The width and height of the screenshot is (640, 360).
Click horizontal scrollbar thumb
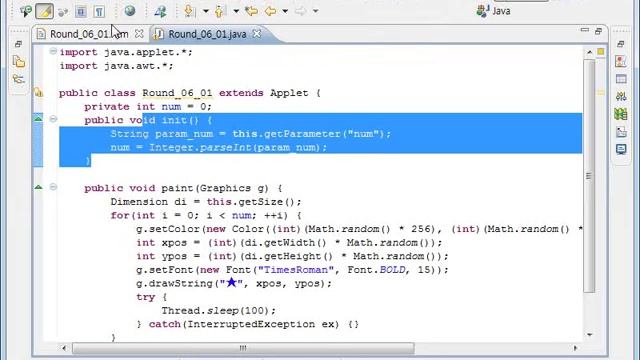pos(243,348)
